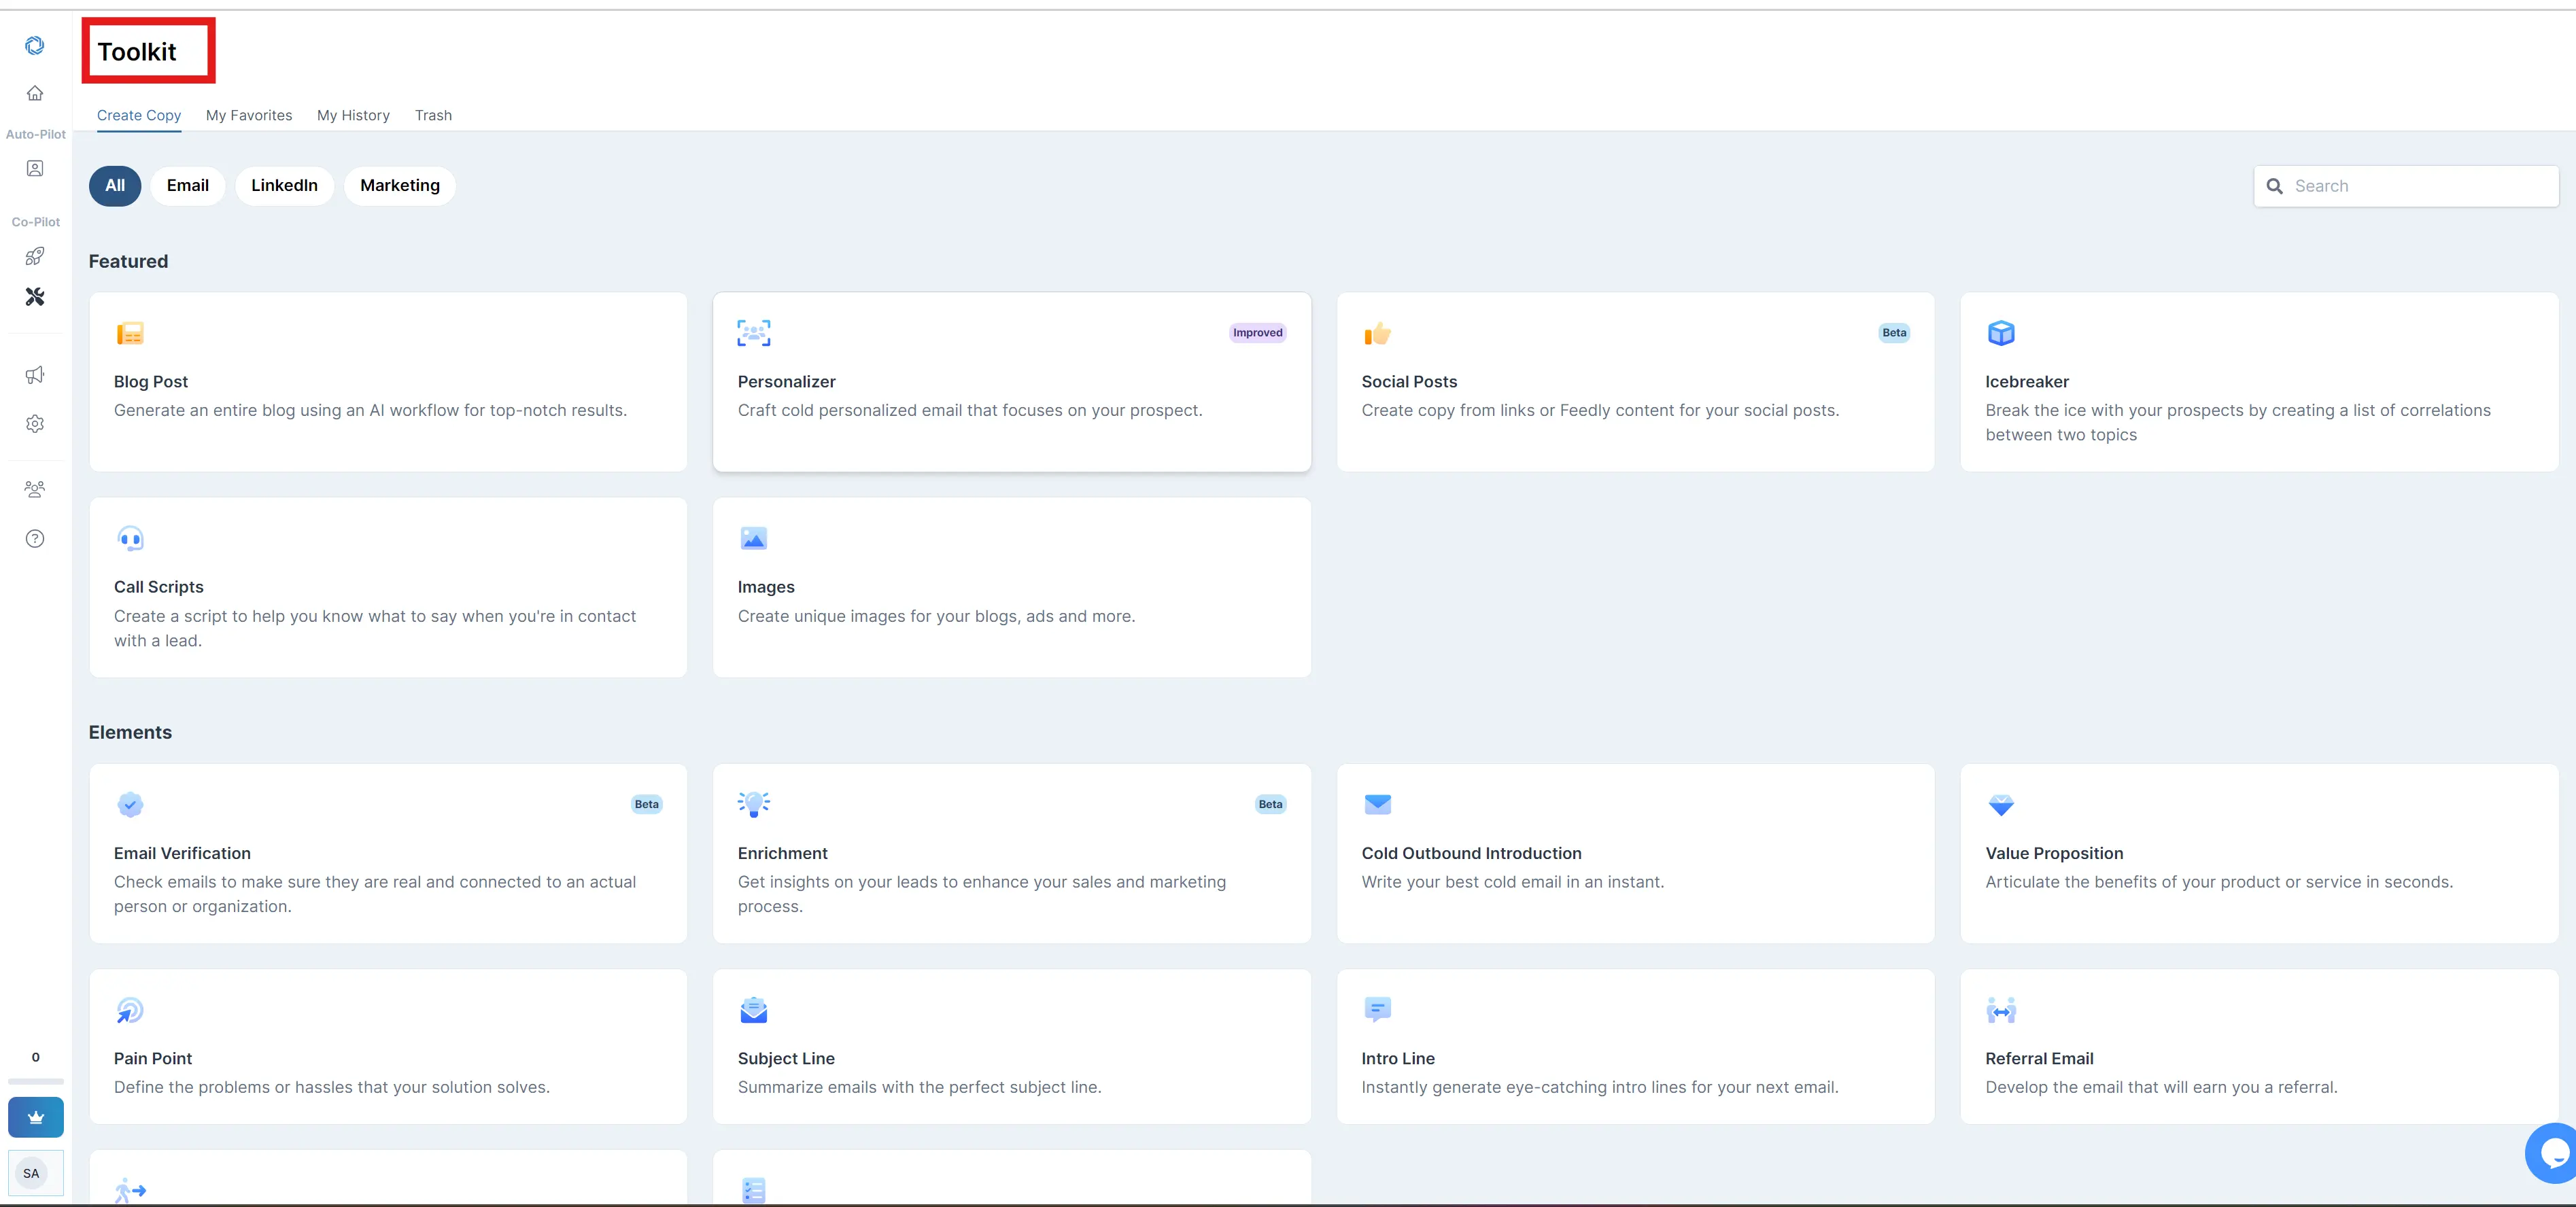This screenshot has width=2576, height=1207.
Task: Open the My History tab
Action: pos(353,115)
